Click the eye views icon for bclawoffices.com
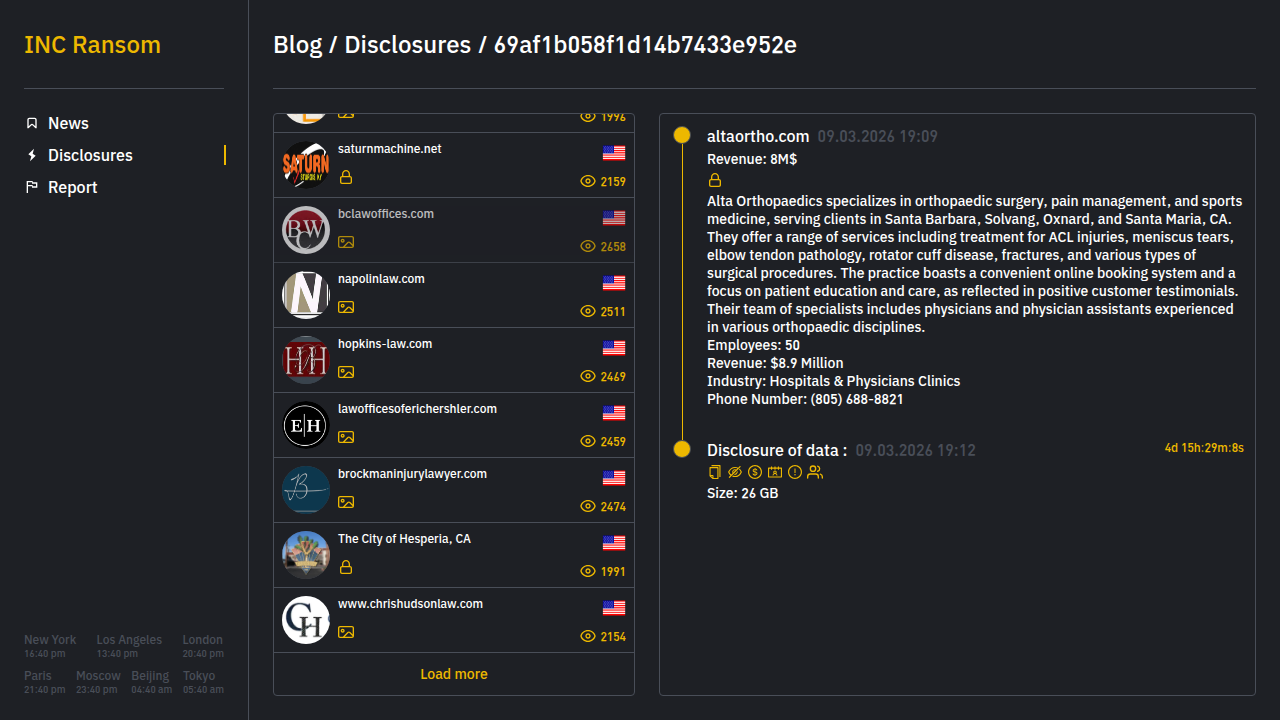The width and height of the screenshot is (1280, 720). click(x=588, y=246)
